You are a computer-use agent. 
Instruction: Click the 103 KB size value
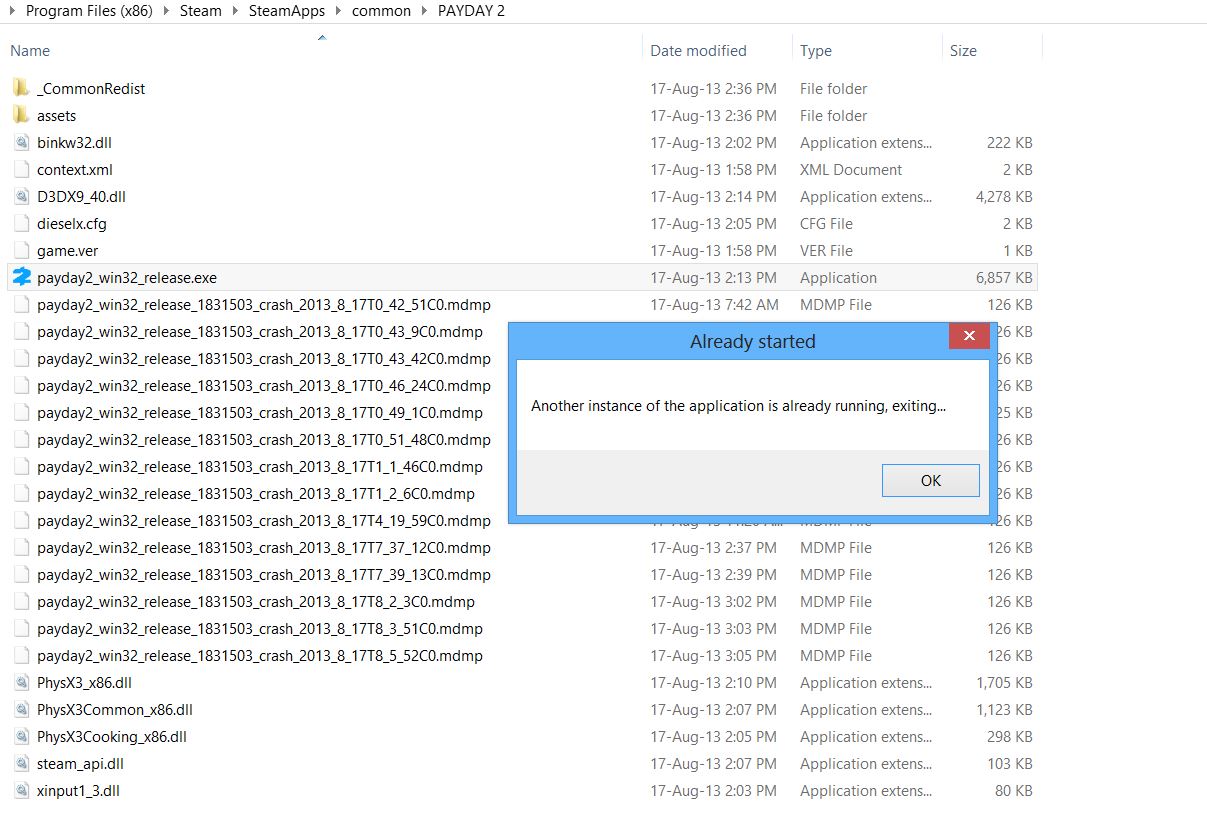(x=1010, y=763)
